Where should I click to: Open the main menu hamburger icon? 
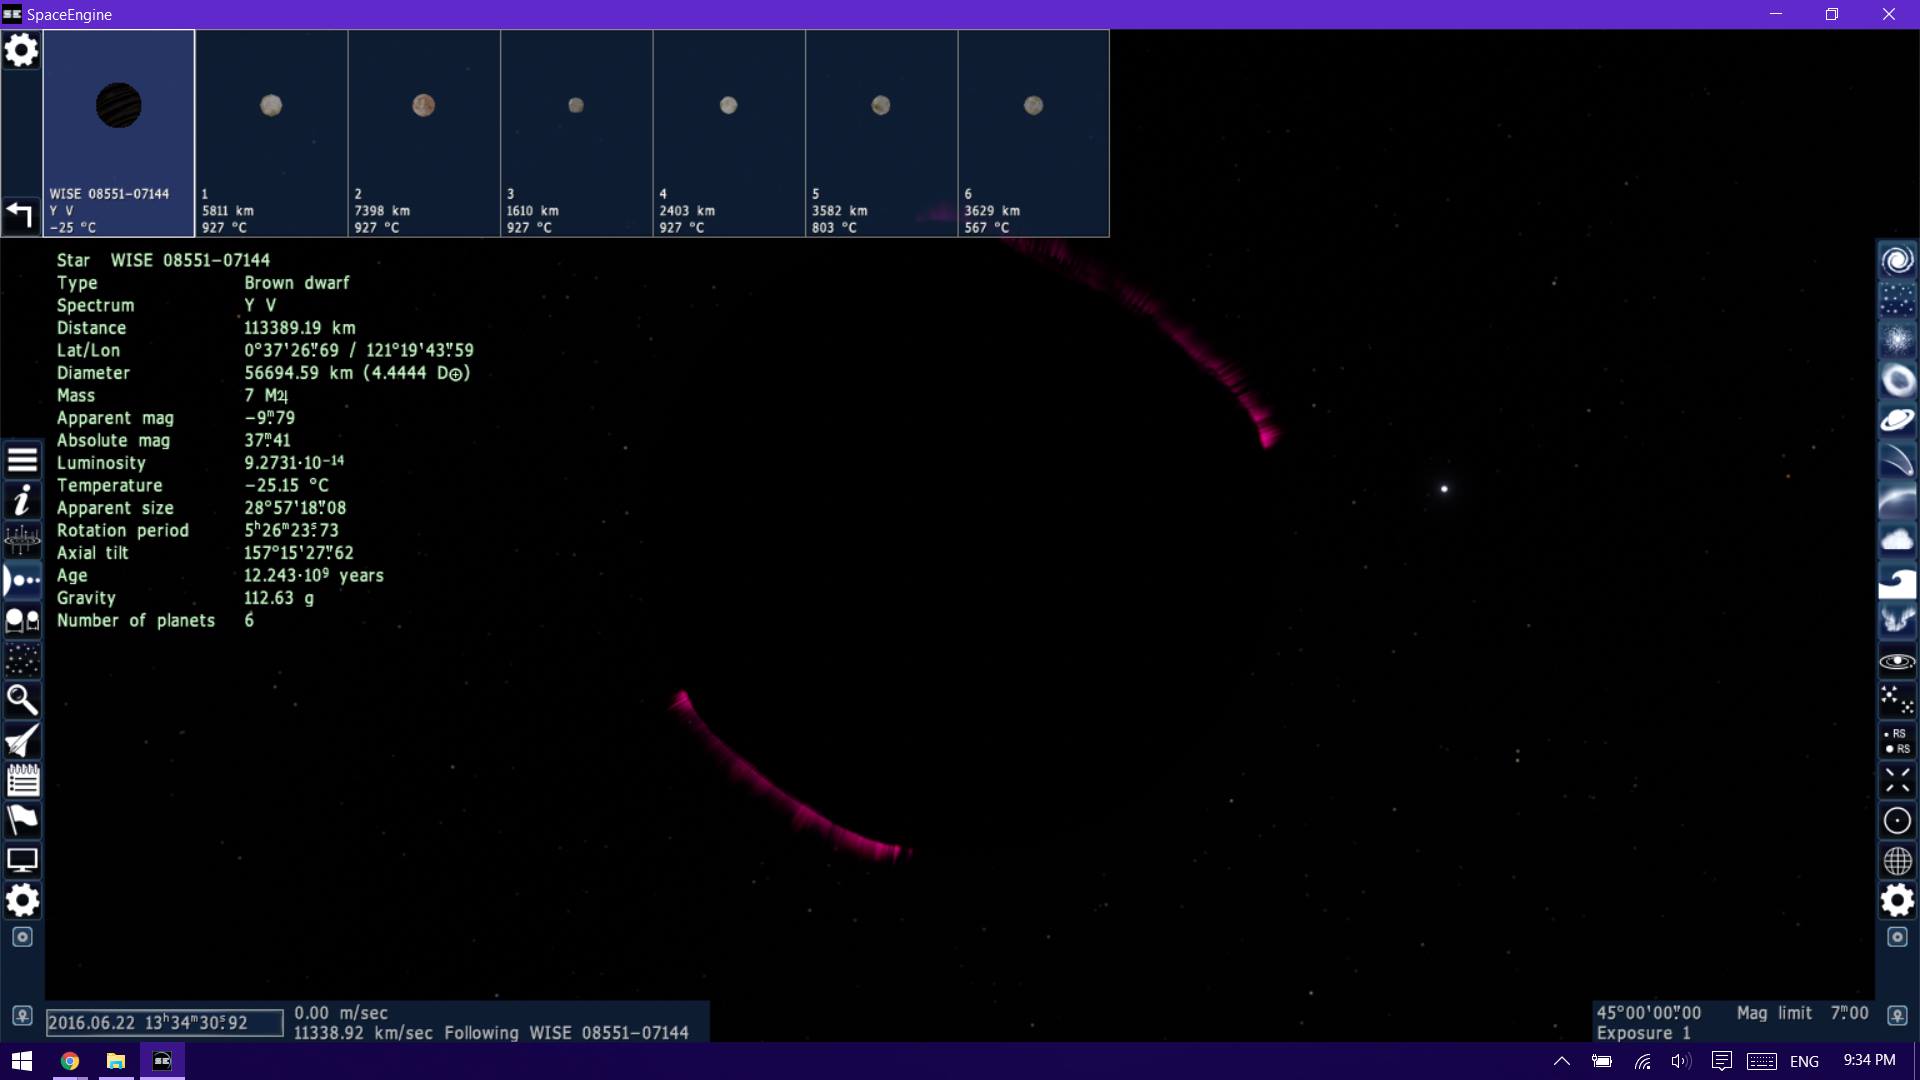click(x=22, y=460)
